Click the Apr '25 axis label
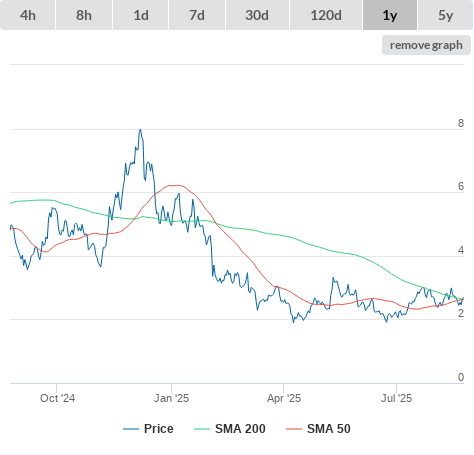Viewport: 474px width, 455px height. (284, 398)
